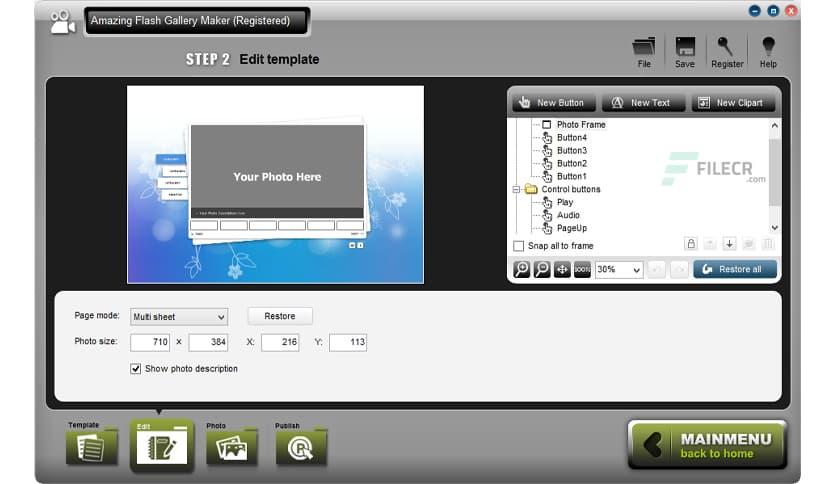Click the New Text button
Screen dimensions: 836x484
click(x=643, y=102)
